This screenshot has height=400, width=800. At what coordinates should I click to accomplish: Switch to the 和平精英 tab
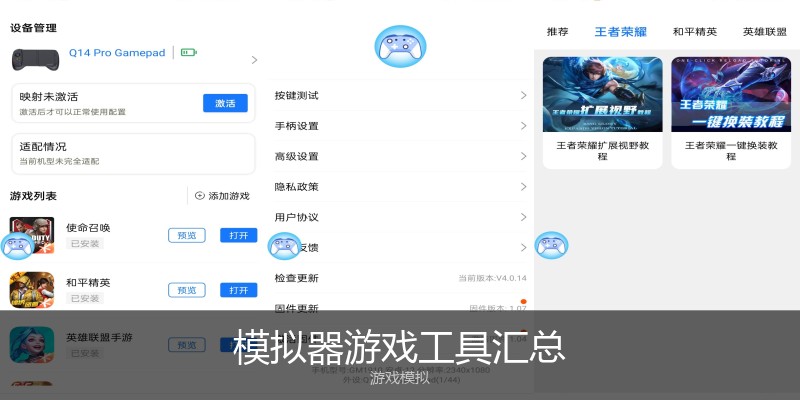pyautogui.click(x=695, y=32)
